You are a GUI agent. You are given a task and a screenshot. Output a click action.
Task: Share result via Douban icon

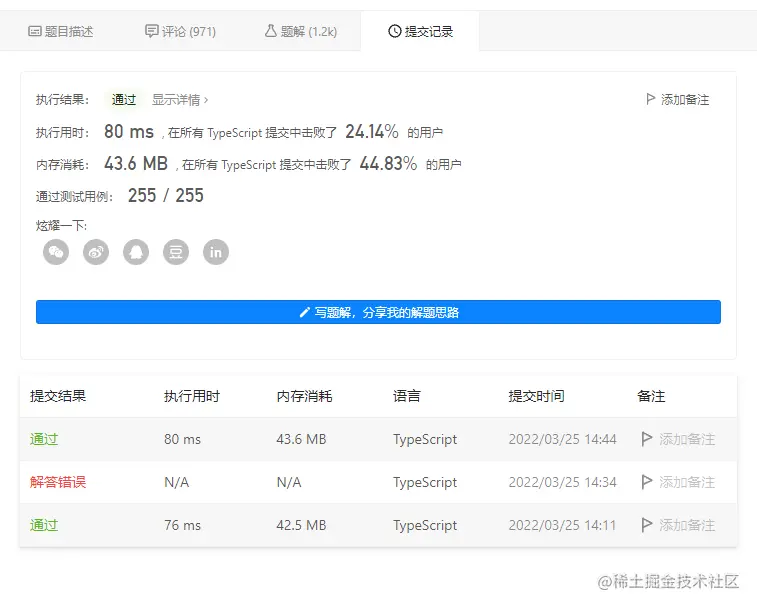coord(176,252)
